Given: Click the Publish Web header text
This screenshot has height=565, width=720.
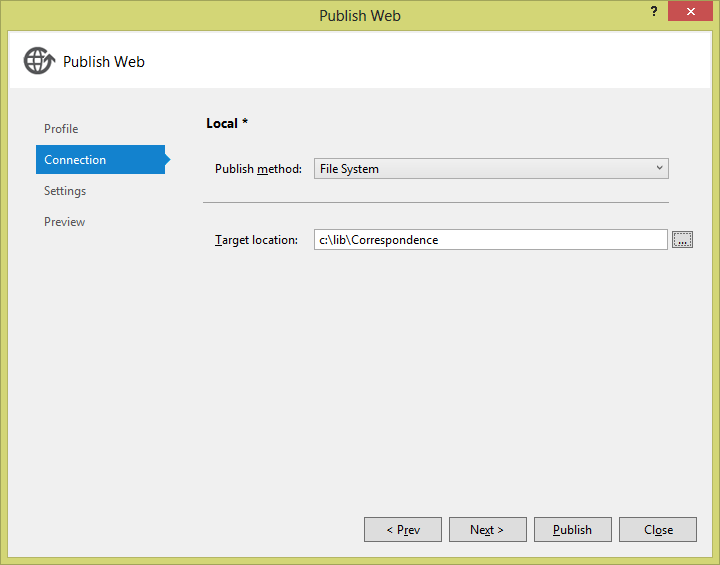Looking at the screenshot, I should click(104, 62).
